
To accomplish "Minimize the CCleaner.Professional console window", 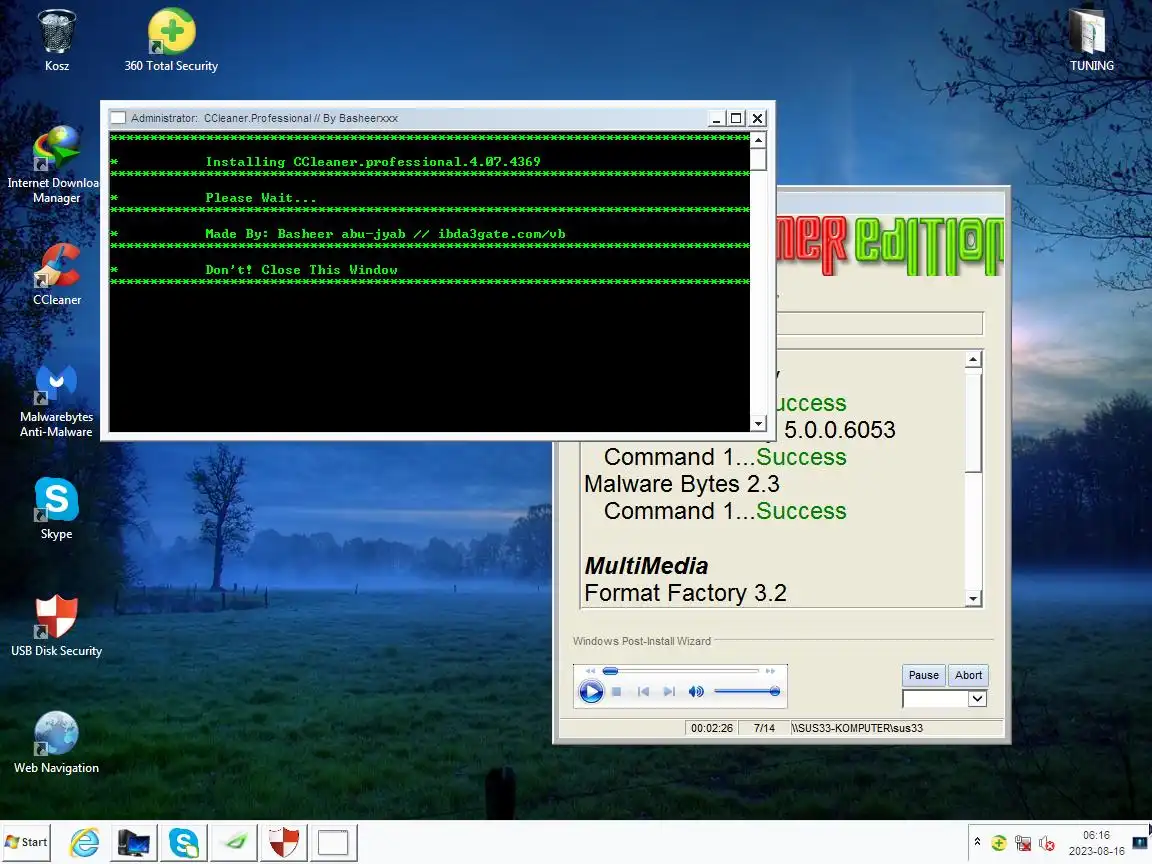I will pos(716,118).
